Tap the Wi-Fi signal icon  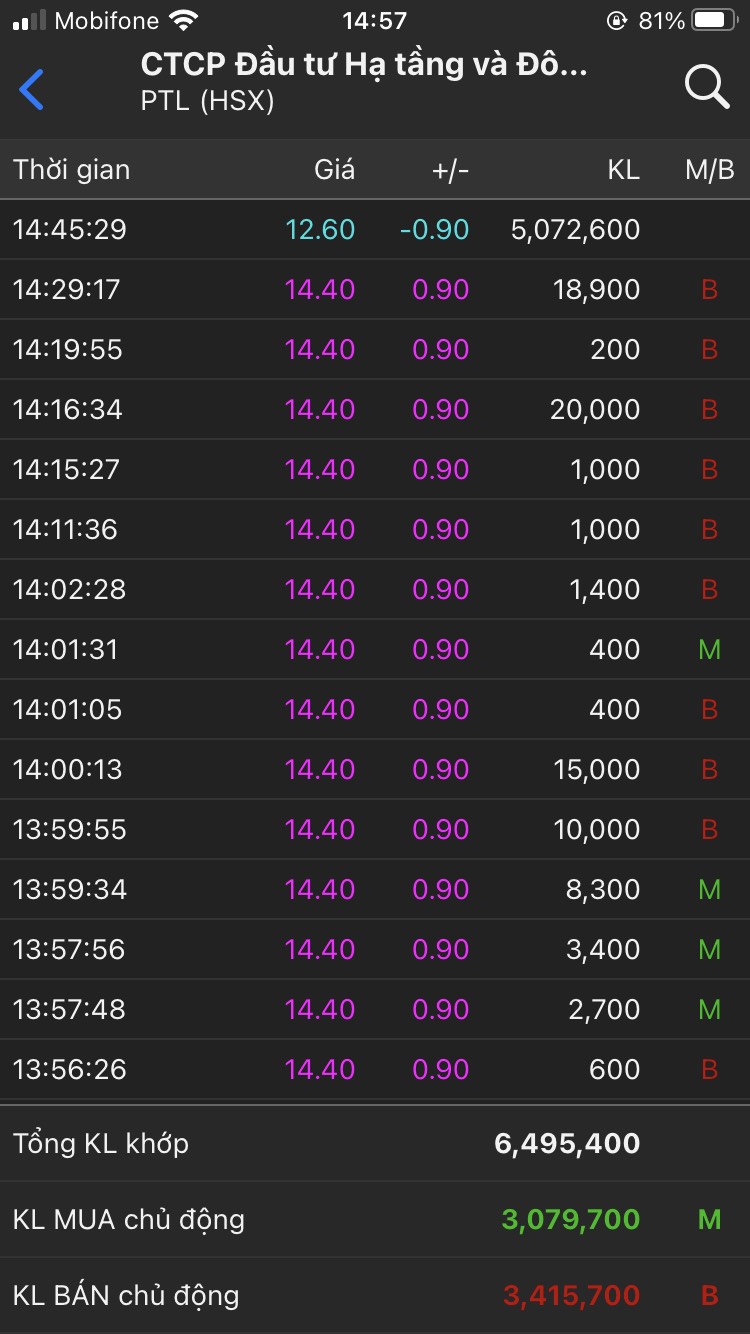(183, 21)
